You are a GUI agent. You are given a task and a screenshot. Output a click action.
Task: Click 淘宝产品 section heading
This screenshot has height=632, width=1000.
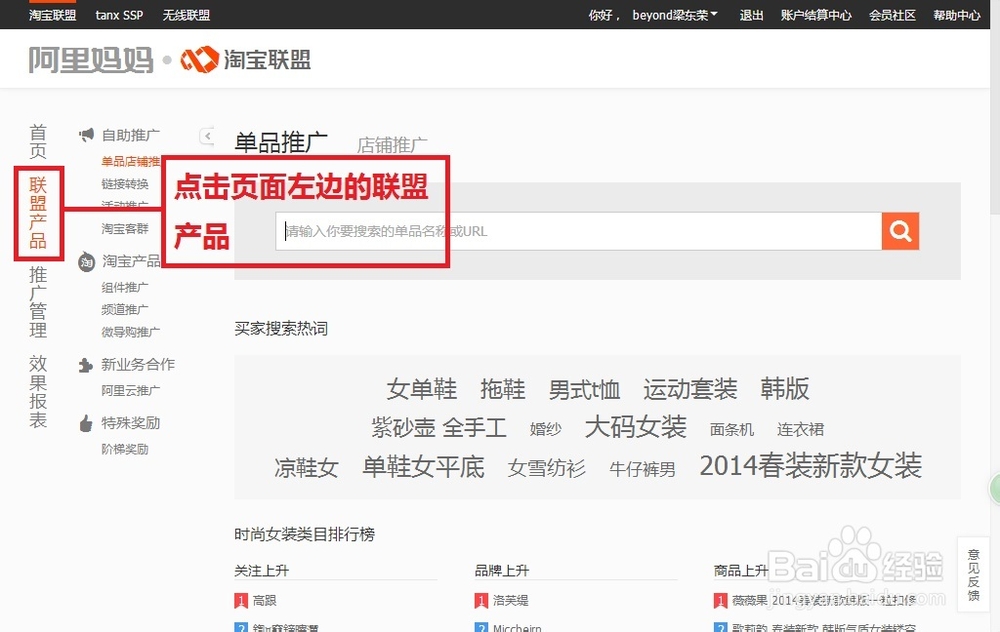[x=131, y=261]
